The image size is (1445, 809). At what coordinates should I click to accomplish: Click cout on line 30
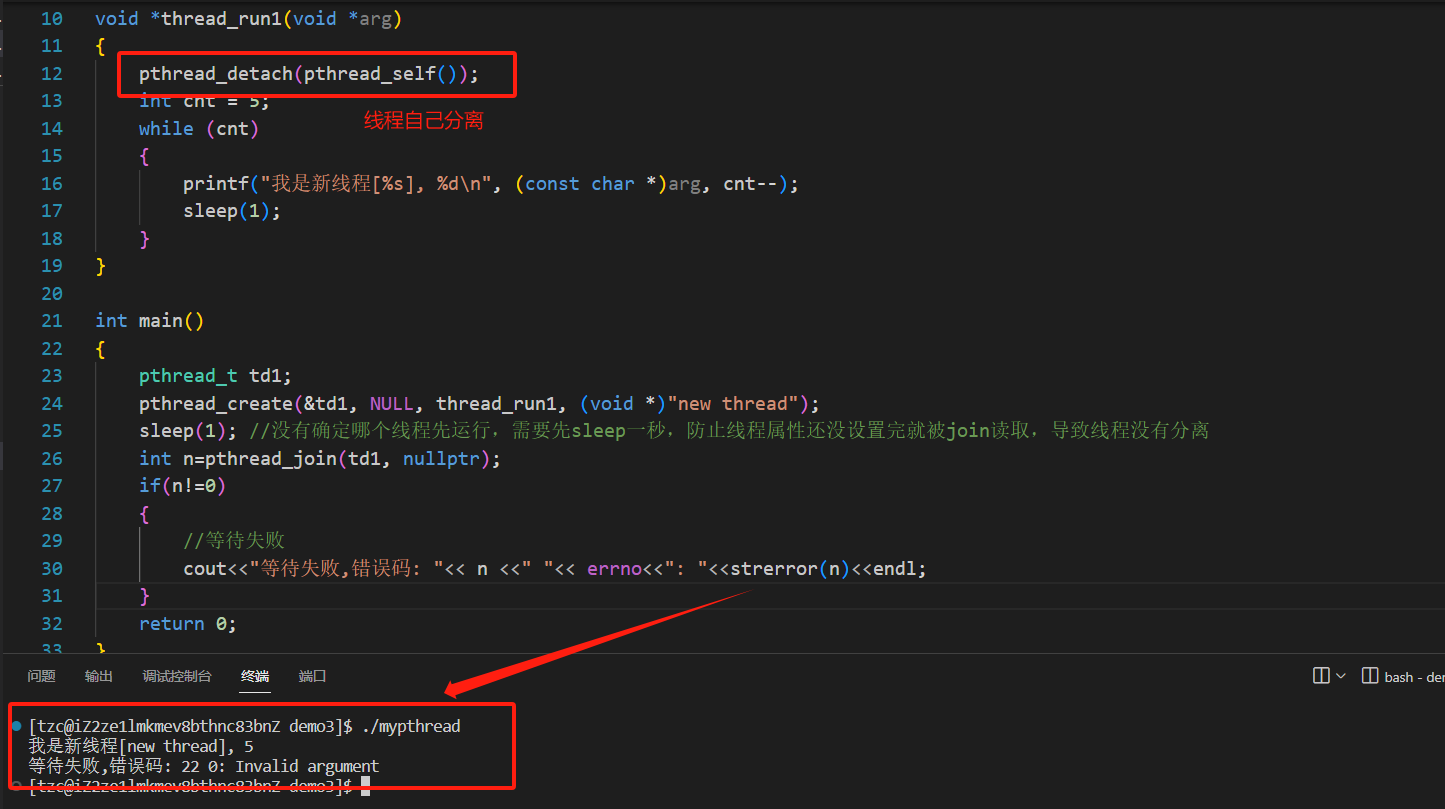click(205, 568)
